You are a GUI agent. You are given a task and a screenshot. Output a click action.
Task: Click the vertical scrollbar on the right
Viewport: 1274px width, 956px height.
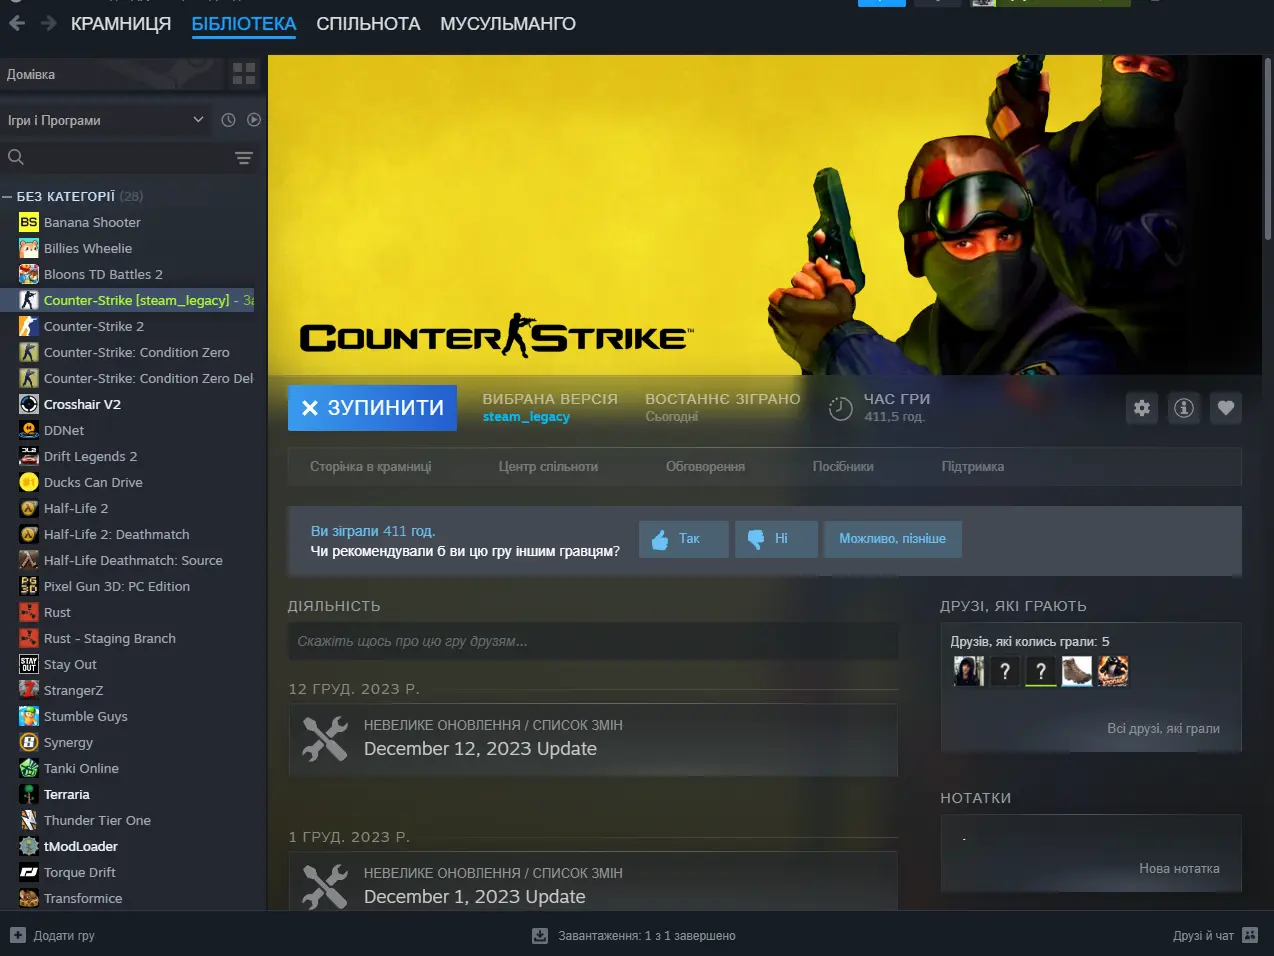pos(1268,150)
